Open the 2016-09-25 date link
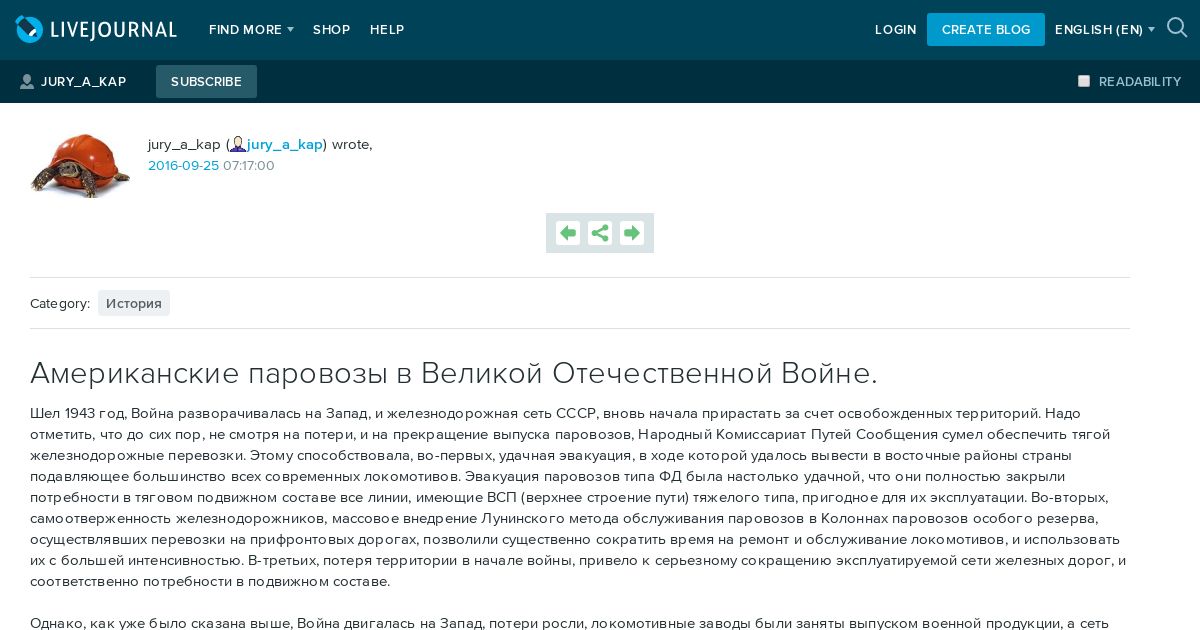 (x=183, y=166)
